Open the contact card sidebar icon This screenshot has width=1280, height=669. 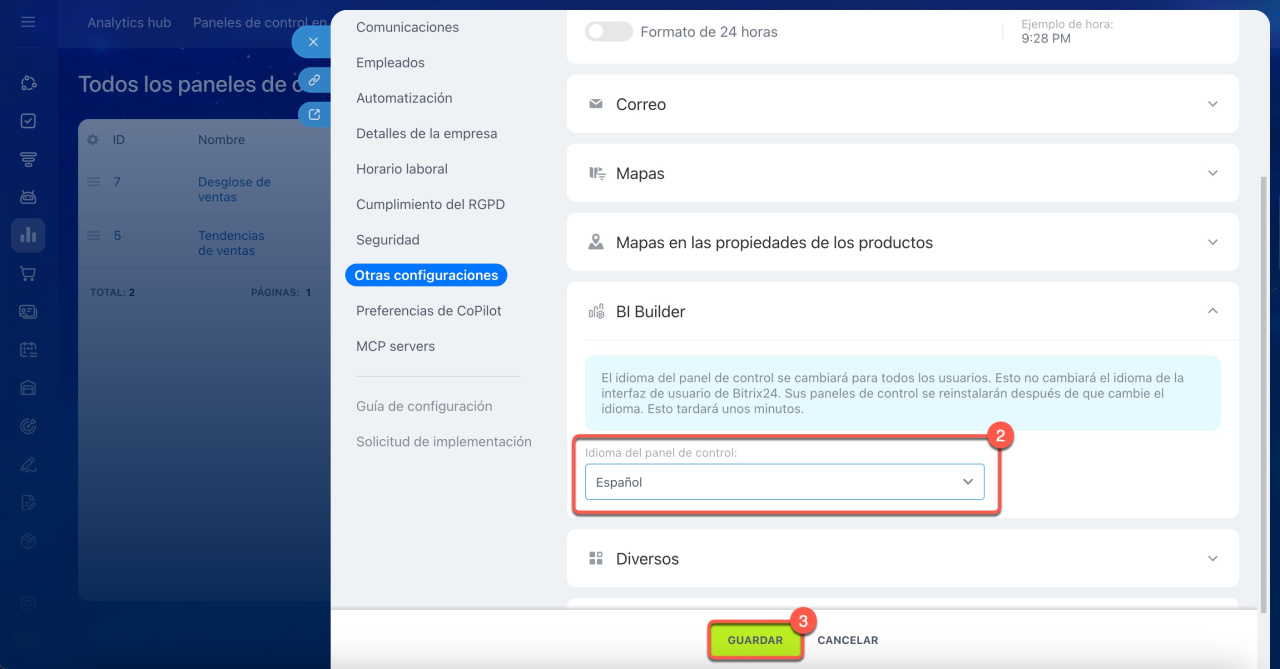coord(28,311)
